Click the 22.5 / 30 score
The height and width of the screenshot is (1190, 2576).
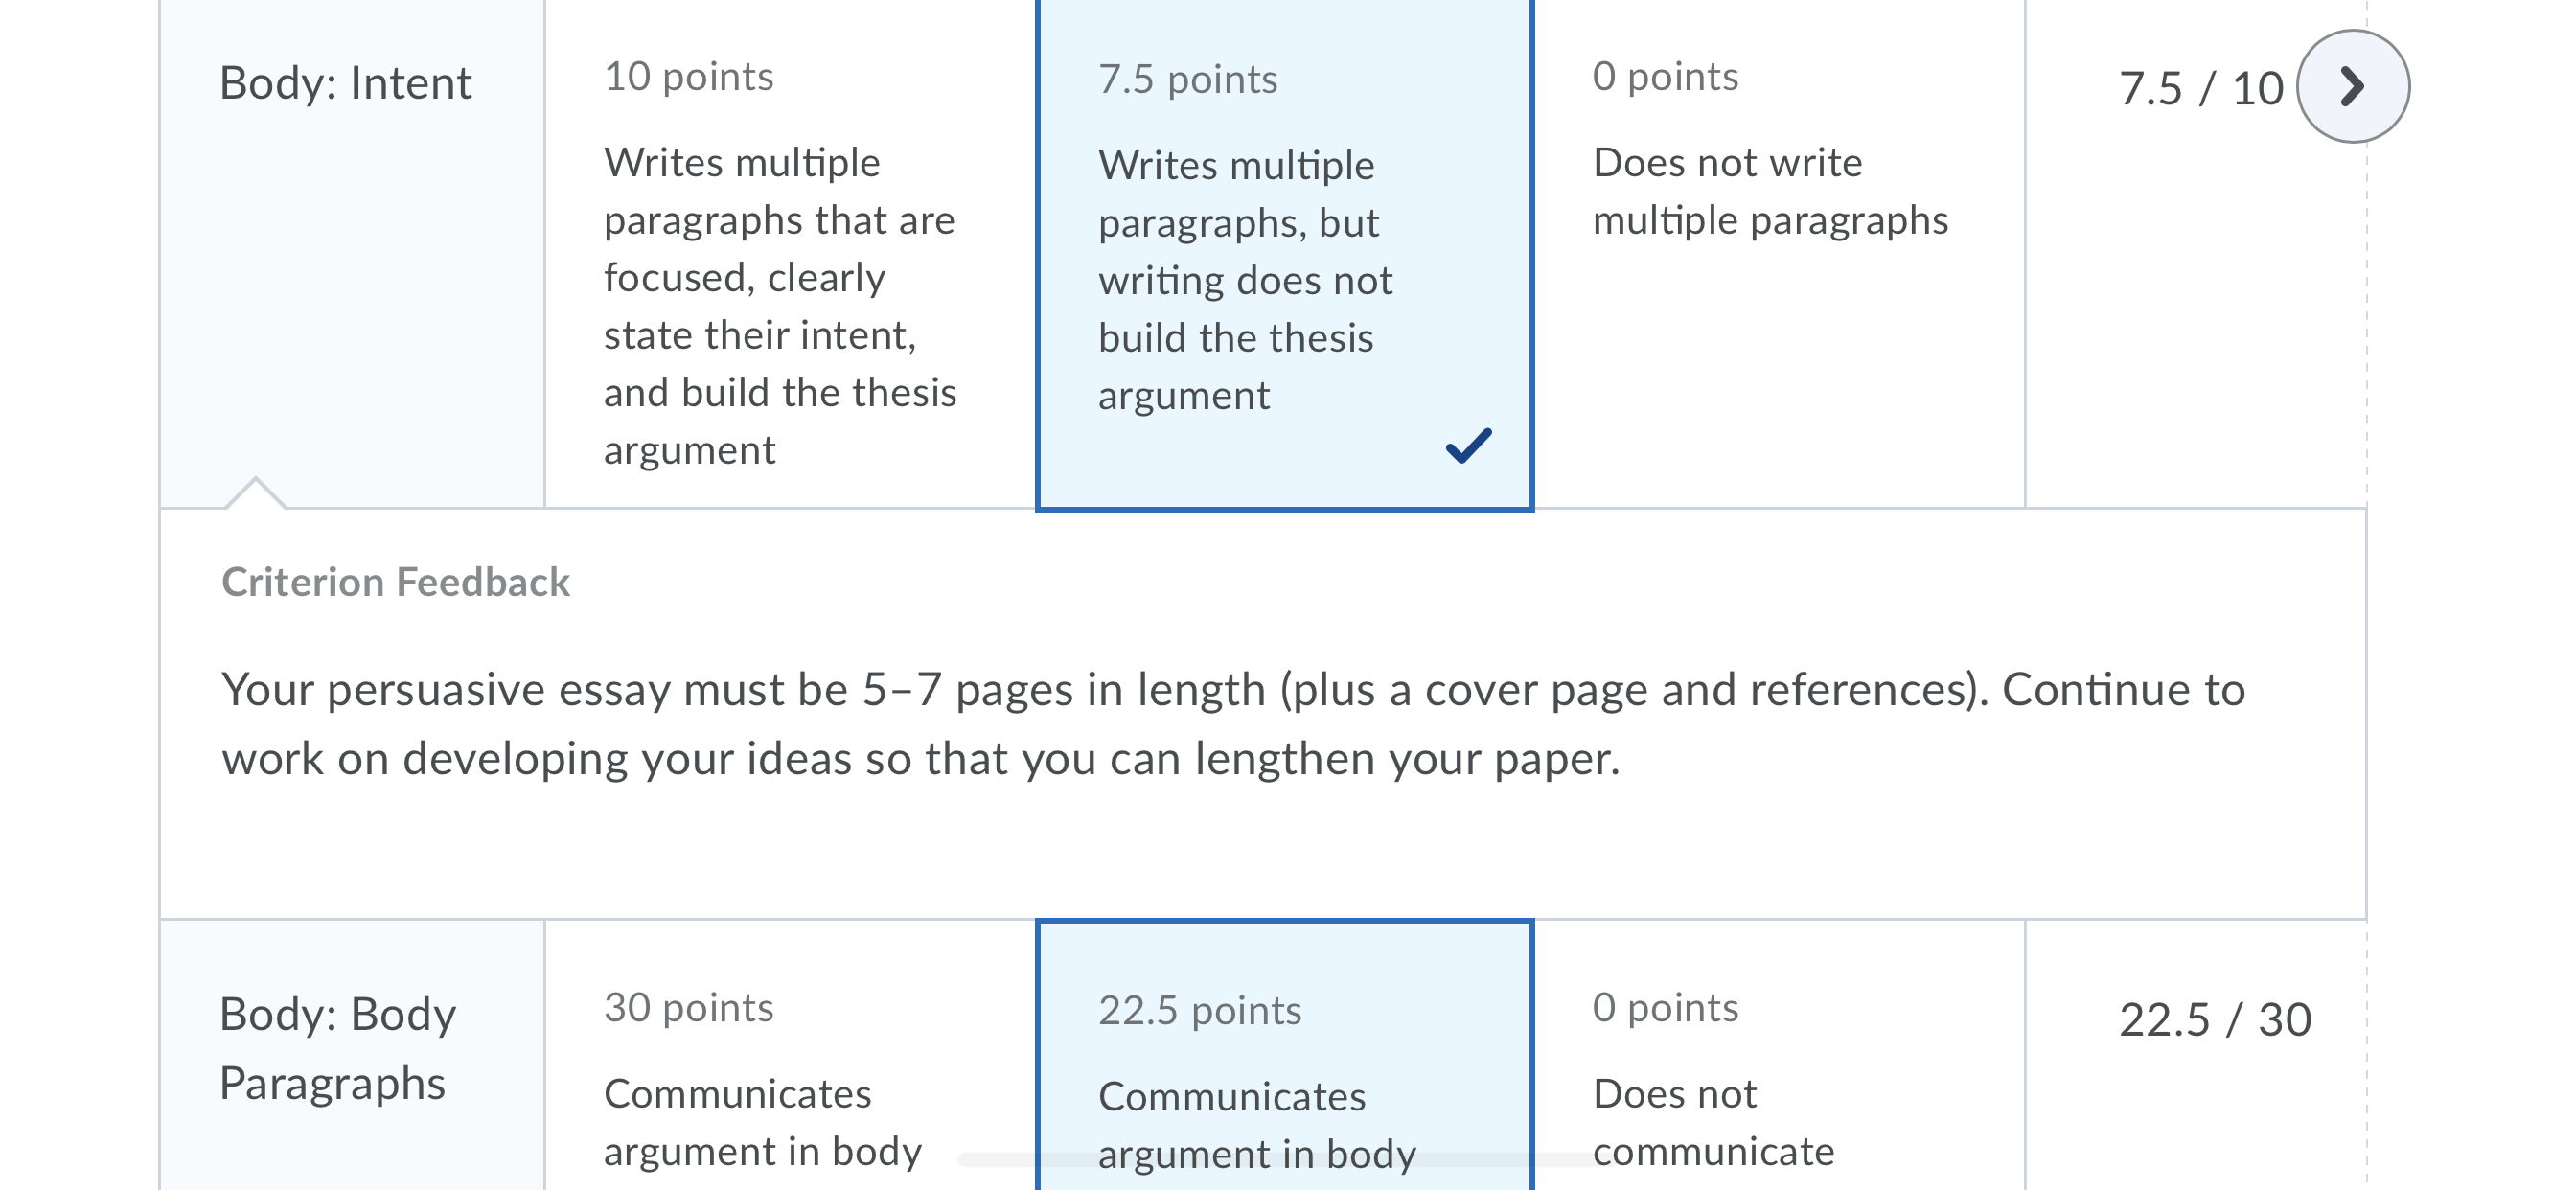pos(2215,1019)
